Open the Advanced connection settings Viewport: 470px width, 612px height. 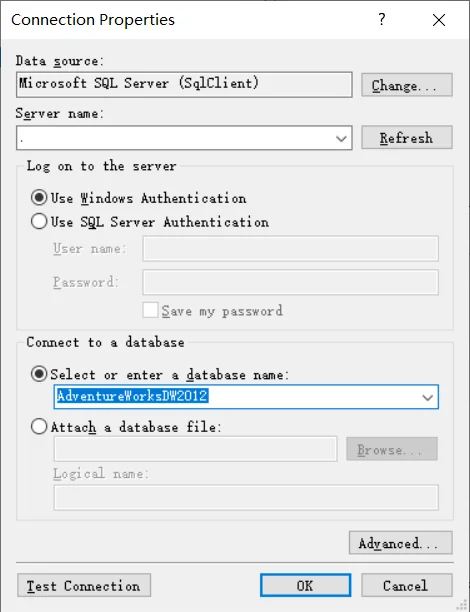pos(401,543)
